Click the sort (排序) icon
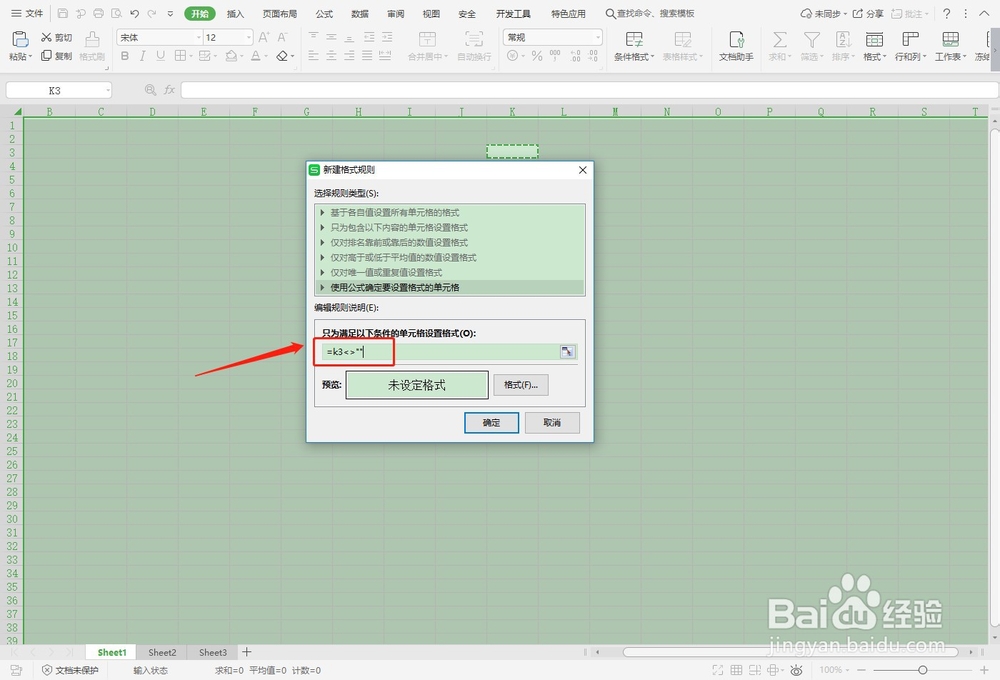This screenshot has height=680, width=1000. click(x=843, y=40)
